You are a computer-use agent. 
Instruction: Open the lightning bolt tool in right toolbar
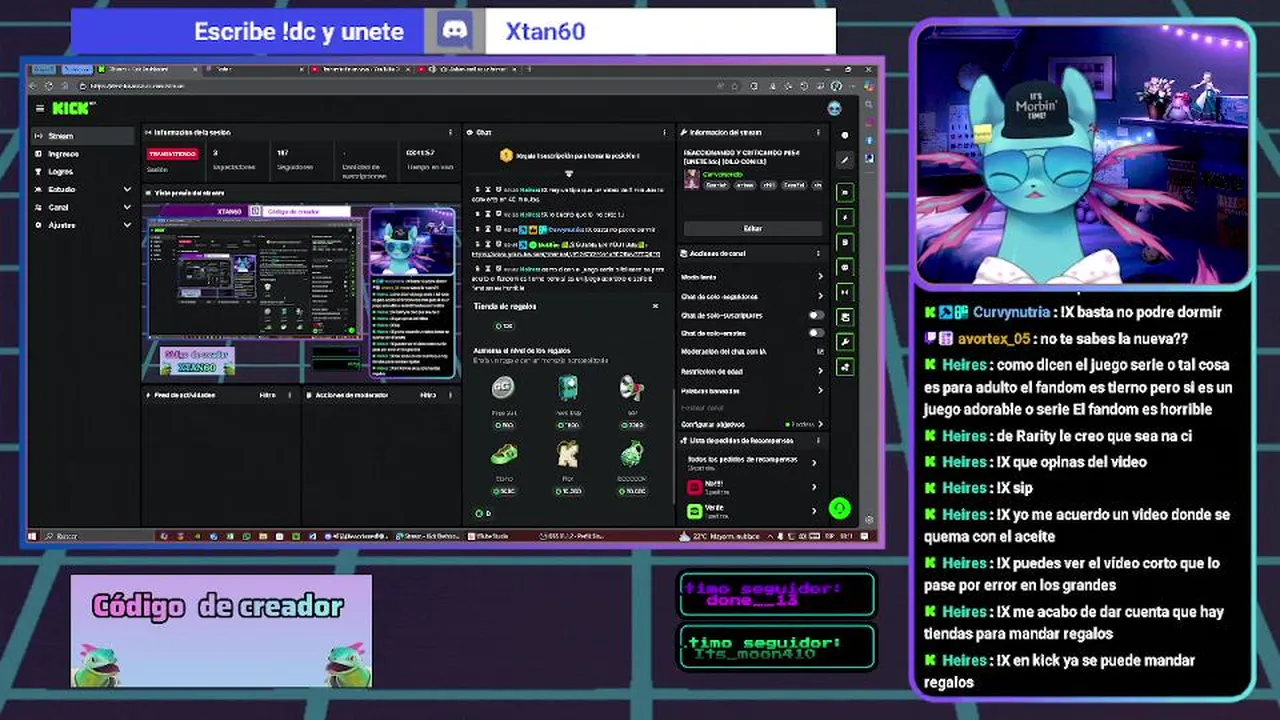click(845, 217)
